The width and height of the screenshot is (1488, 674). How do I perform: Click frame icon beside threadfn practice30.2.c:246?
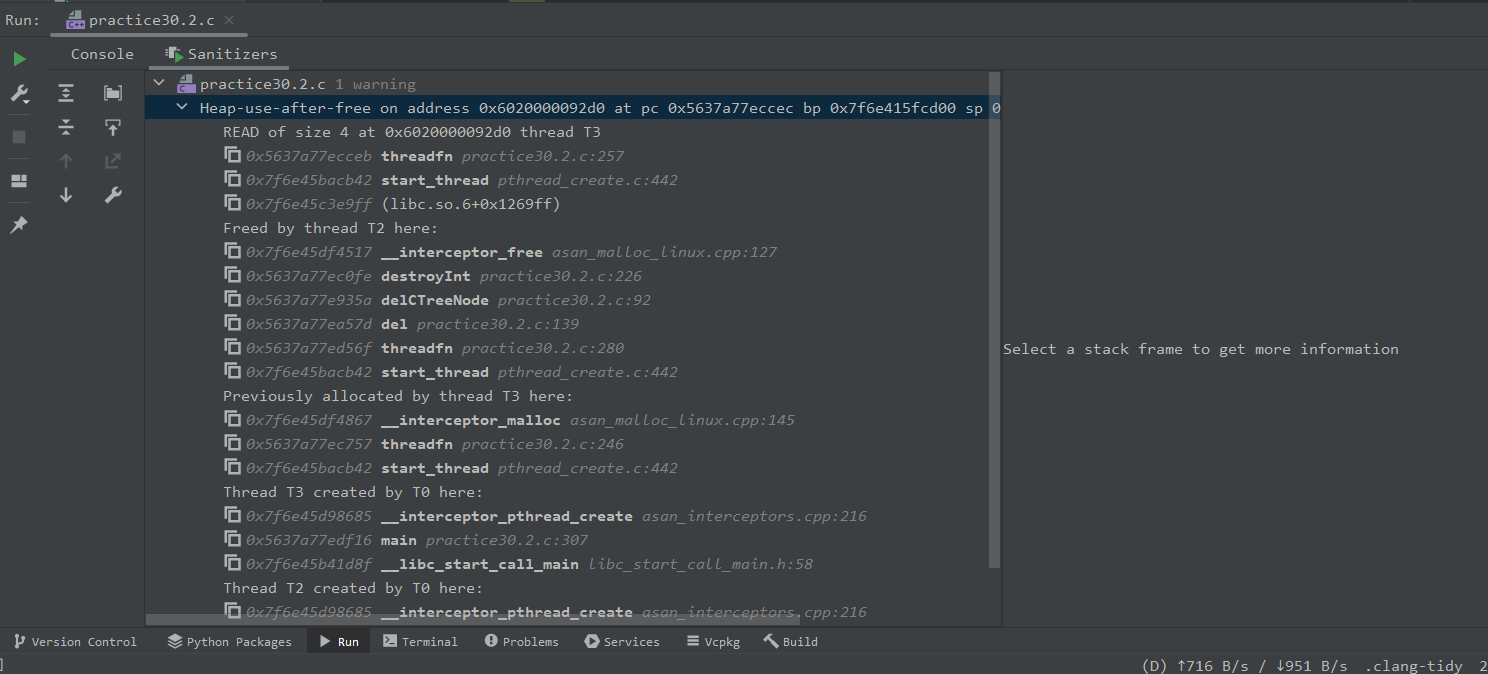click(233, 443)
